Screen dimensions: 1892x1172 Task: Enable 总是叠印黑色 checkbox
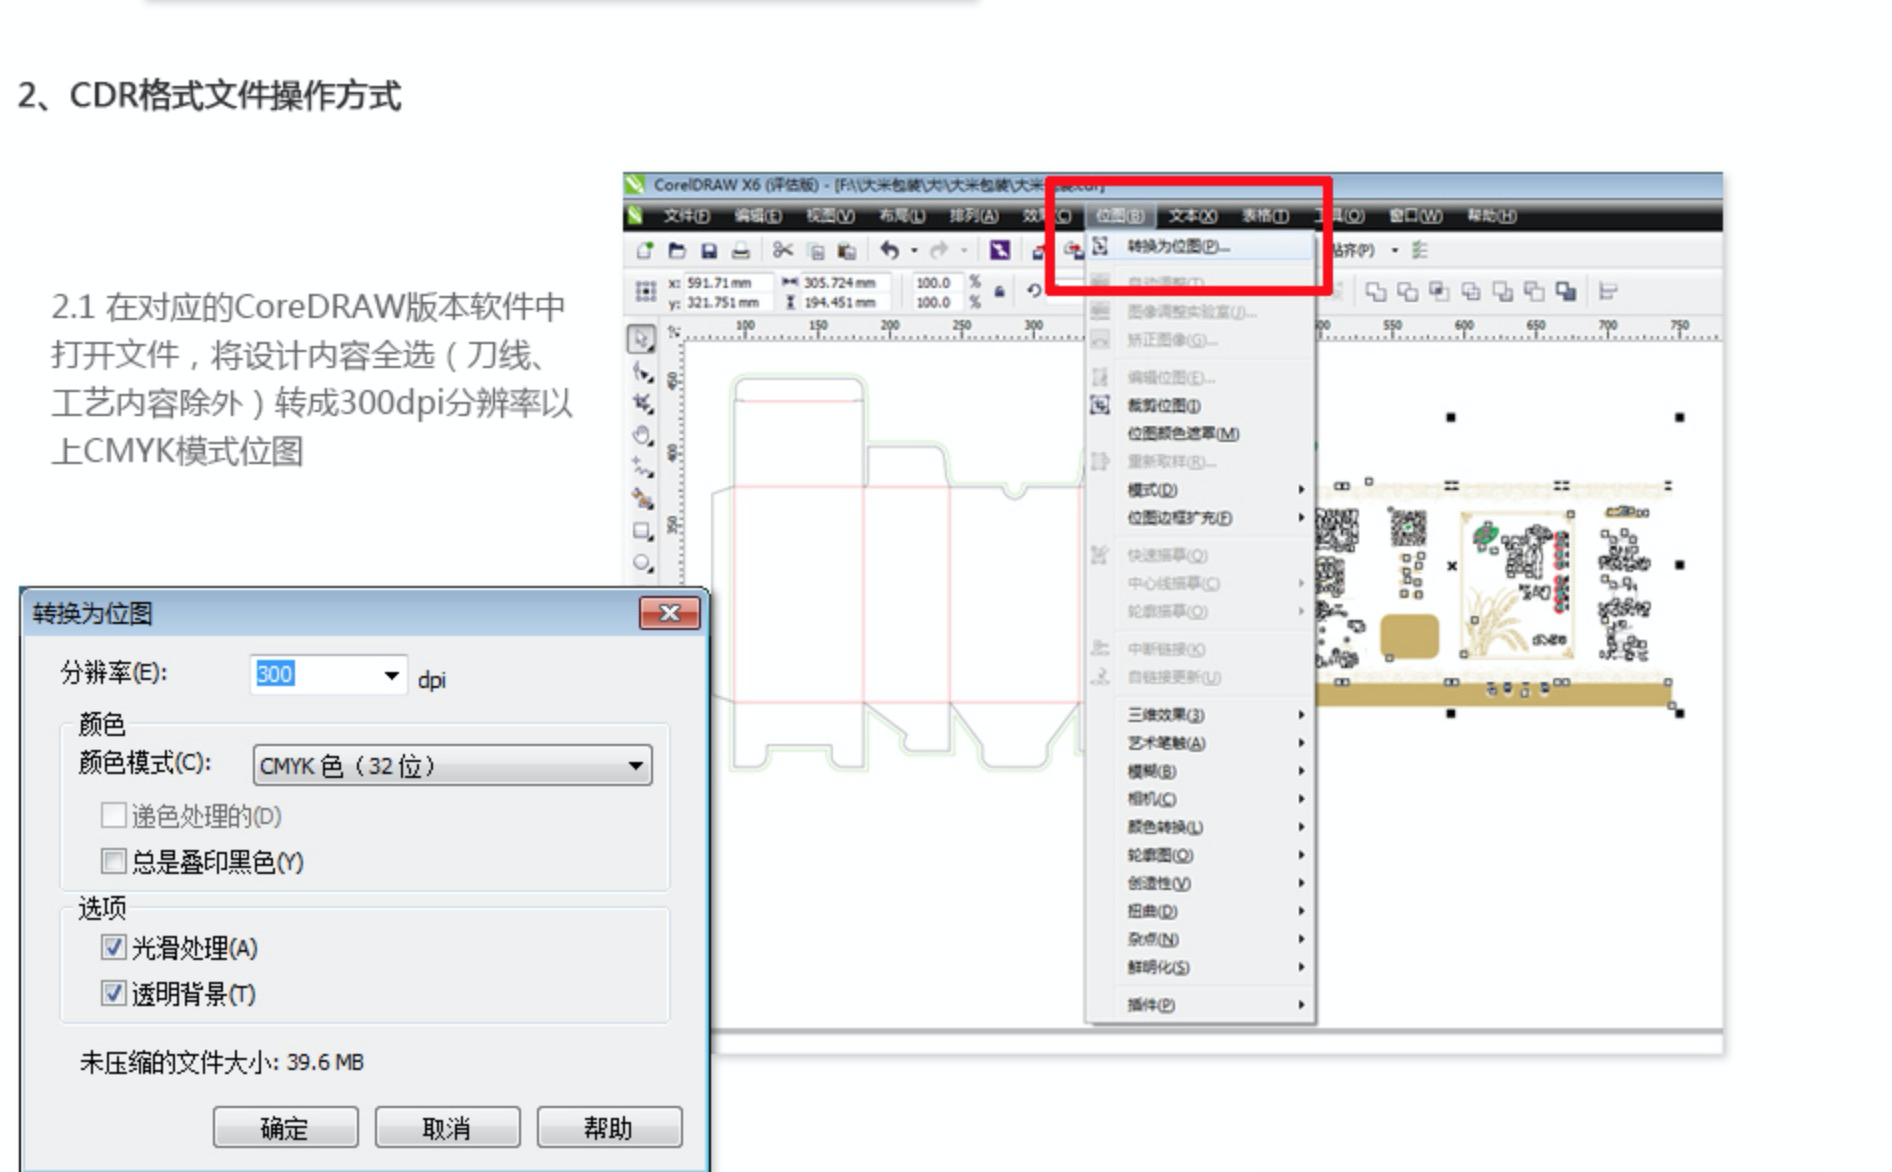[114, 861]
